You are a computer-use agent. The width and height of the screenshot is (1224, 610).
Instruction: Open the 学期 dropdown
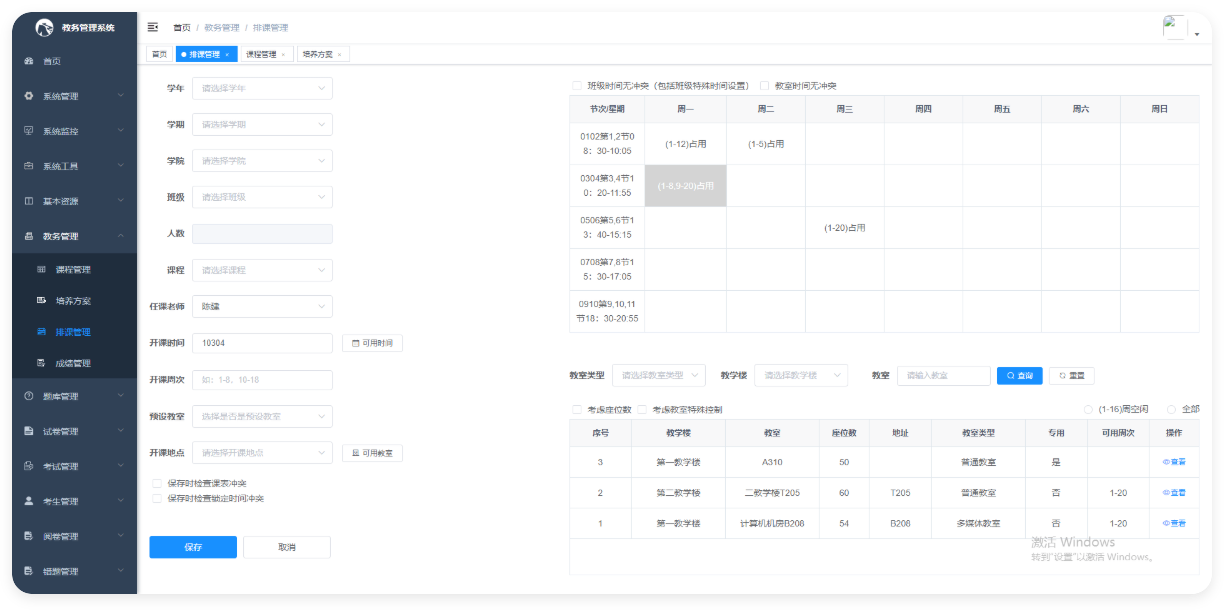[x=262, y=124]
